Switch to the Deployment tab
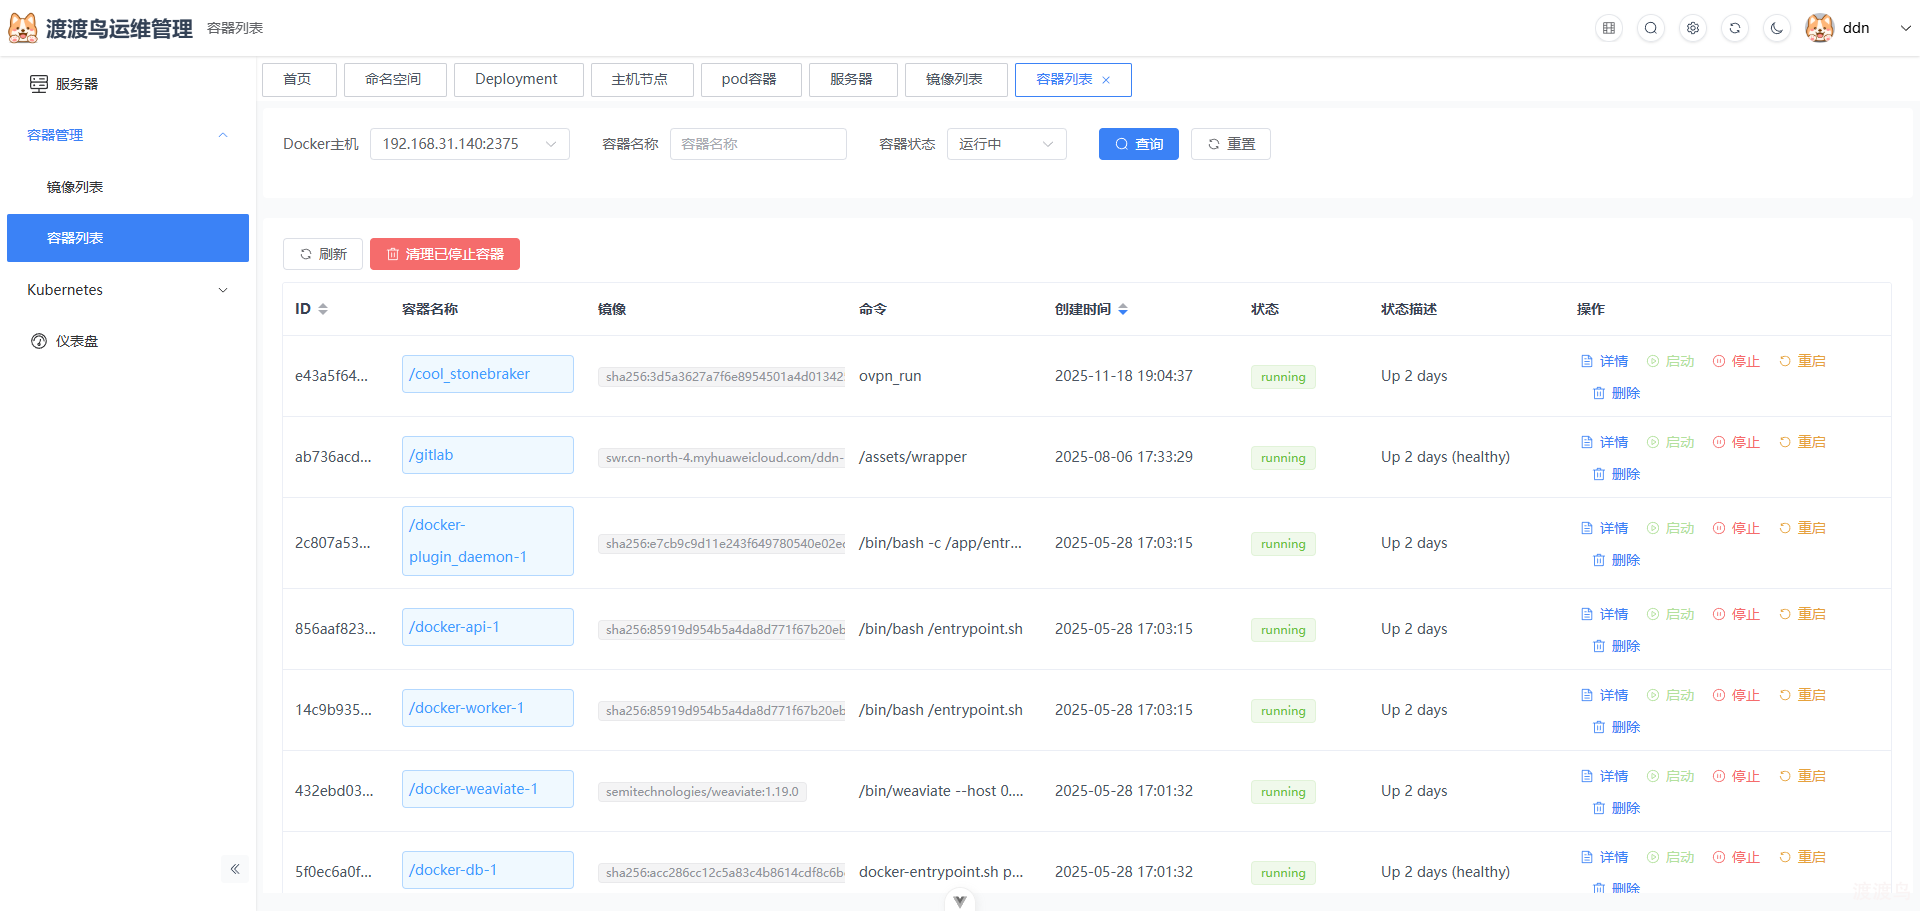The width and height of the screenshot is (1920, 911). point(517,79)
